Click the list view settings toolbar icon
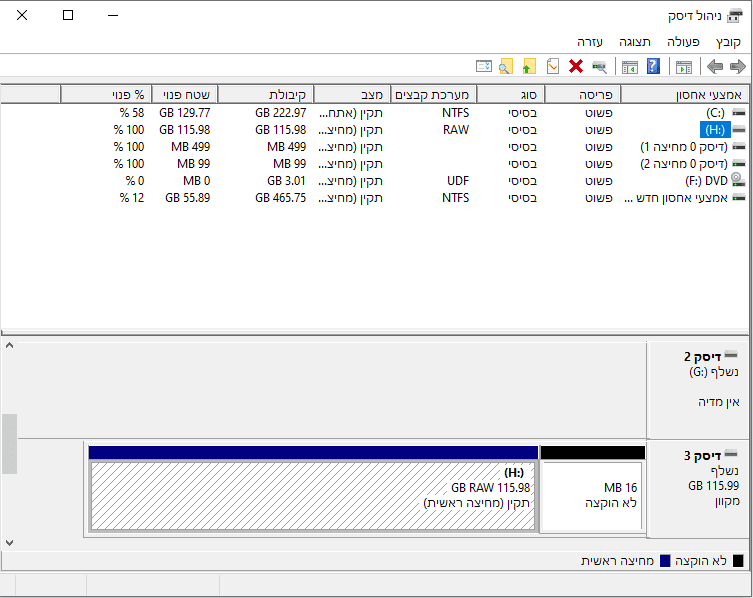 click(x=484, y=66)
